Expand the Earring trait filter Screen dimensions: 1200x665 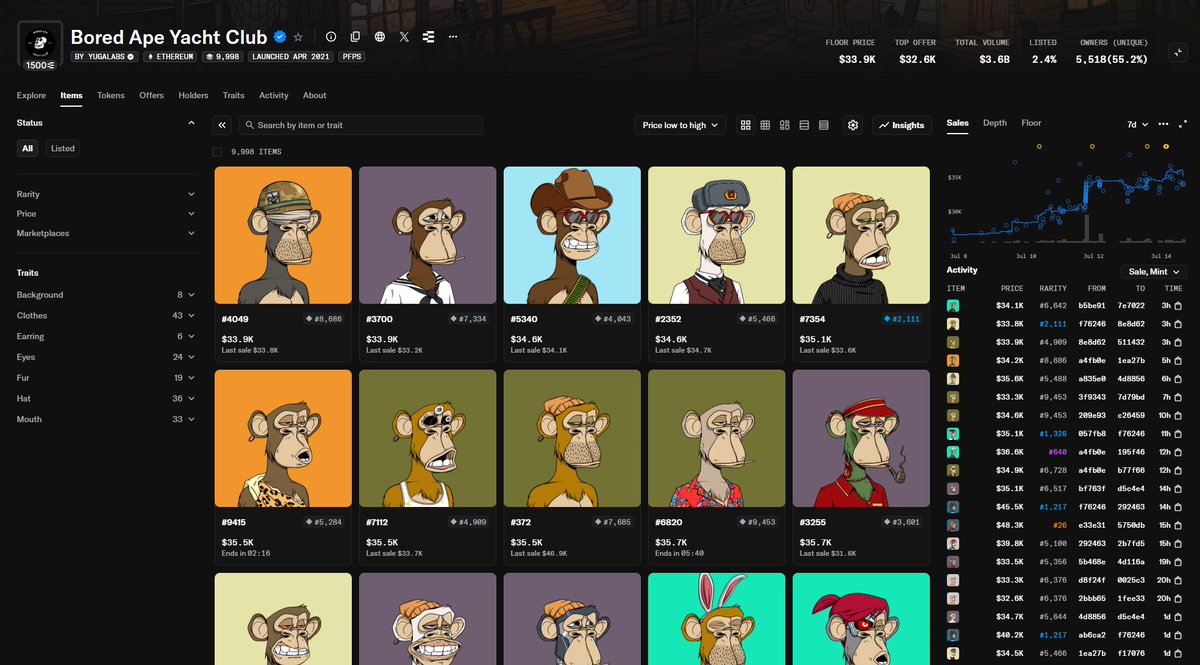pos(106,337)
